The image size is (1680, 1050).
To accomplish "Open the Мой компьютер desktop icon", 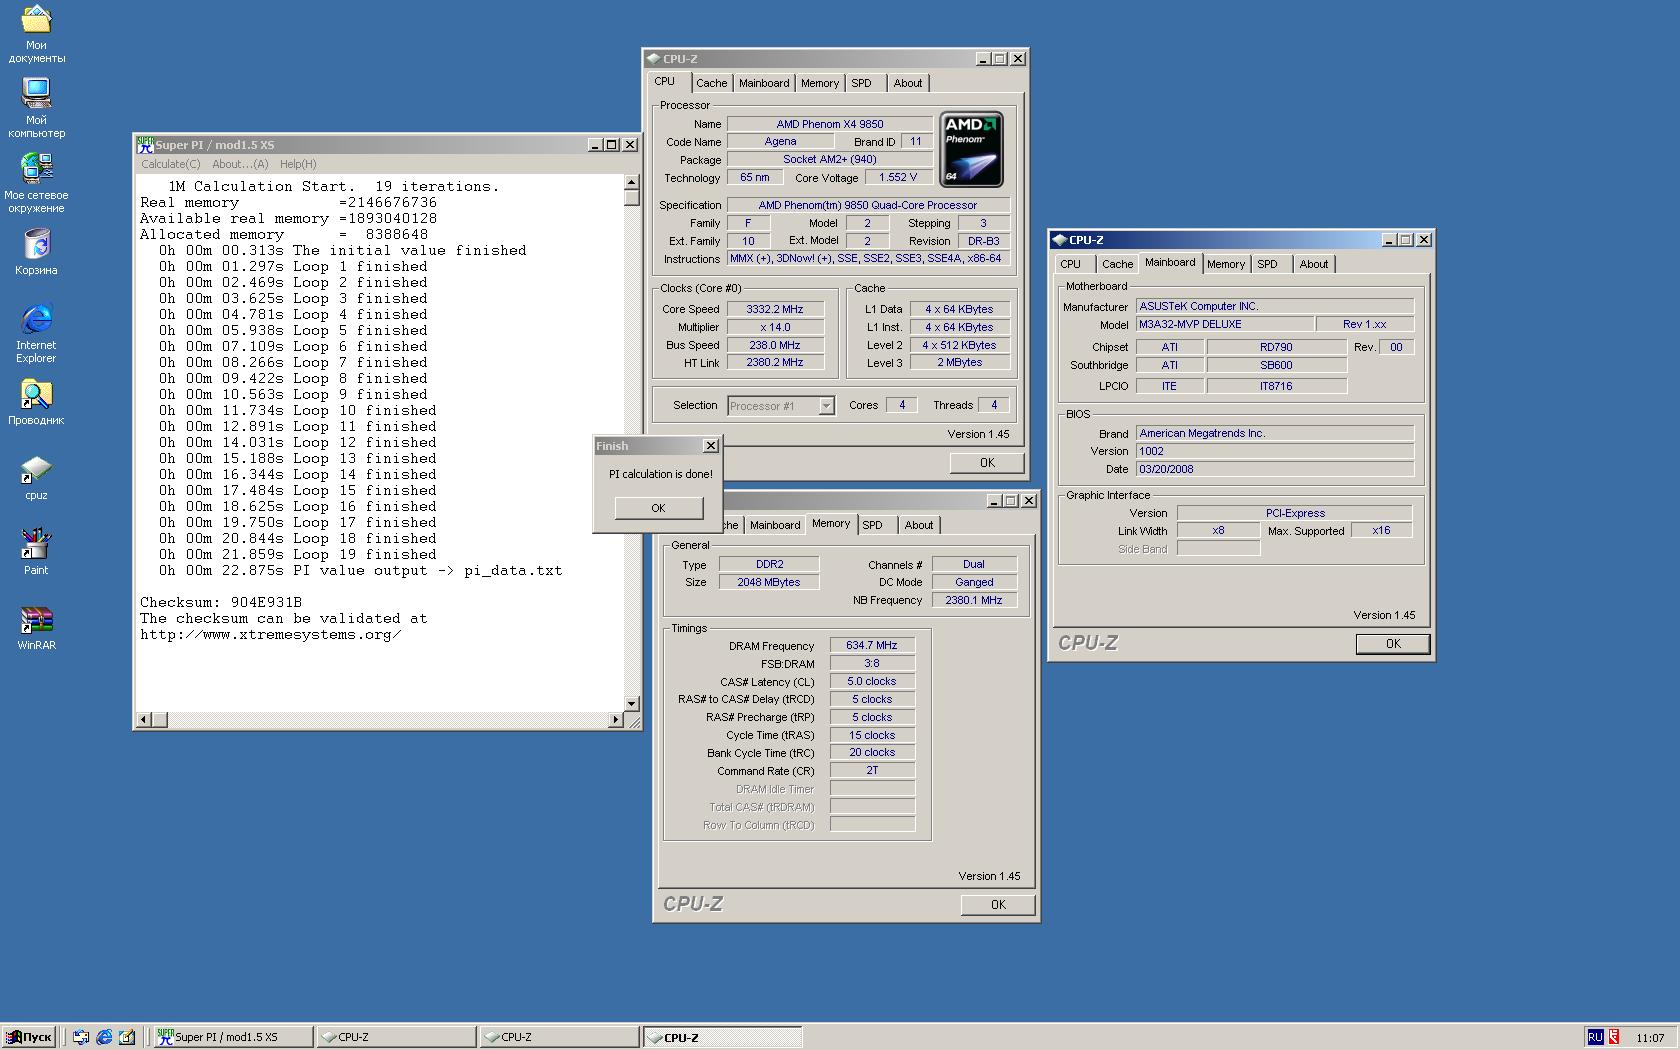I will tap(36, 108).
